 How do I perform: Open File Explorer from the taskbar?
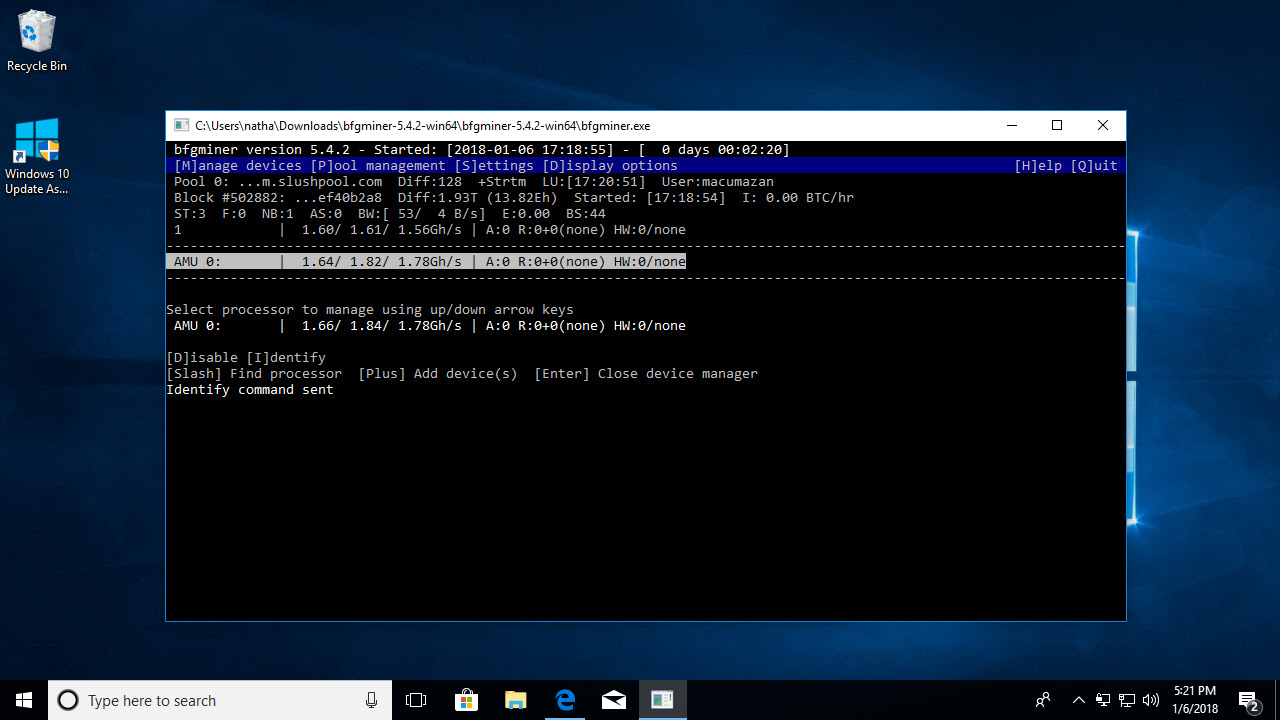click(x=515, y=700)
